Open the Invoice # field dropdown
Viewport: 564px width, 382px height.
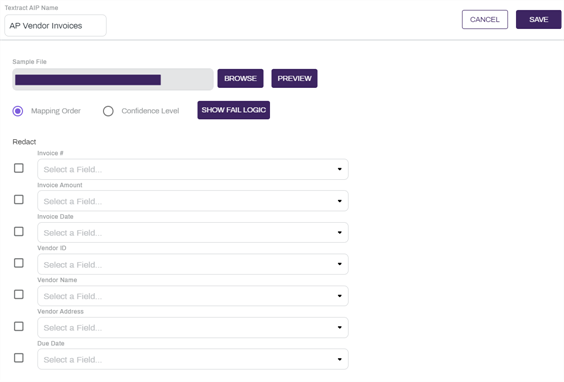(193, 169)
